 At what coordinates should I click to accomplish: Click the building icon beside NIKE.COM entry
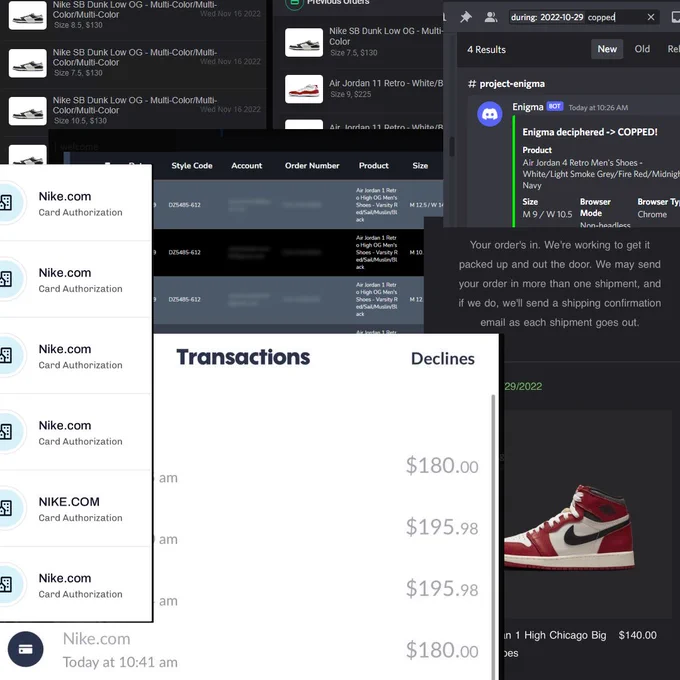(6, 508)
